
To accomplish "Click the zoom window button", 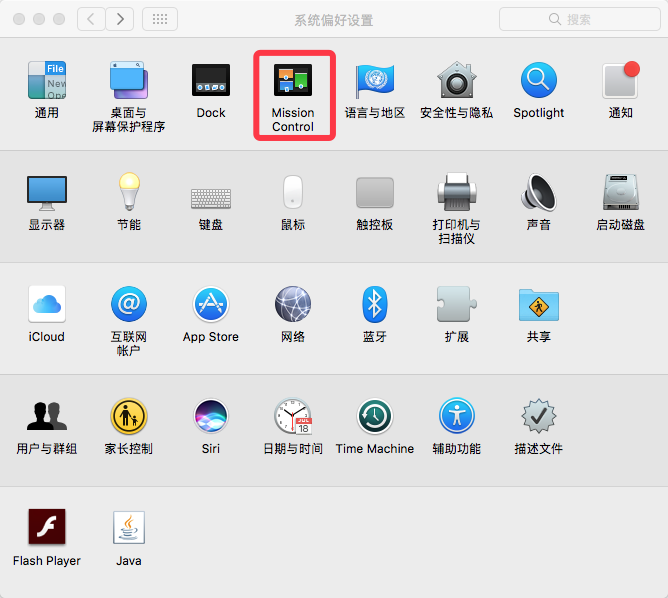I will pos(59,19).
